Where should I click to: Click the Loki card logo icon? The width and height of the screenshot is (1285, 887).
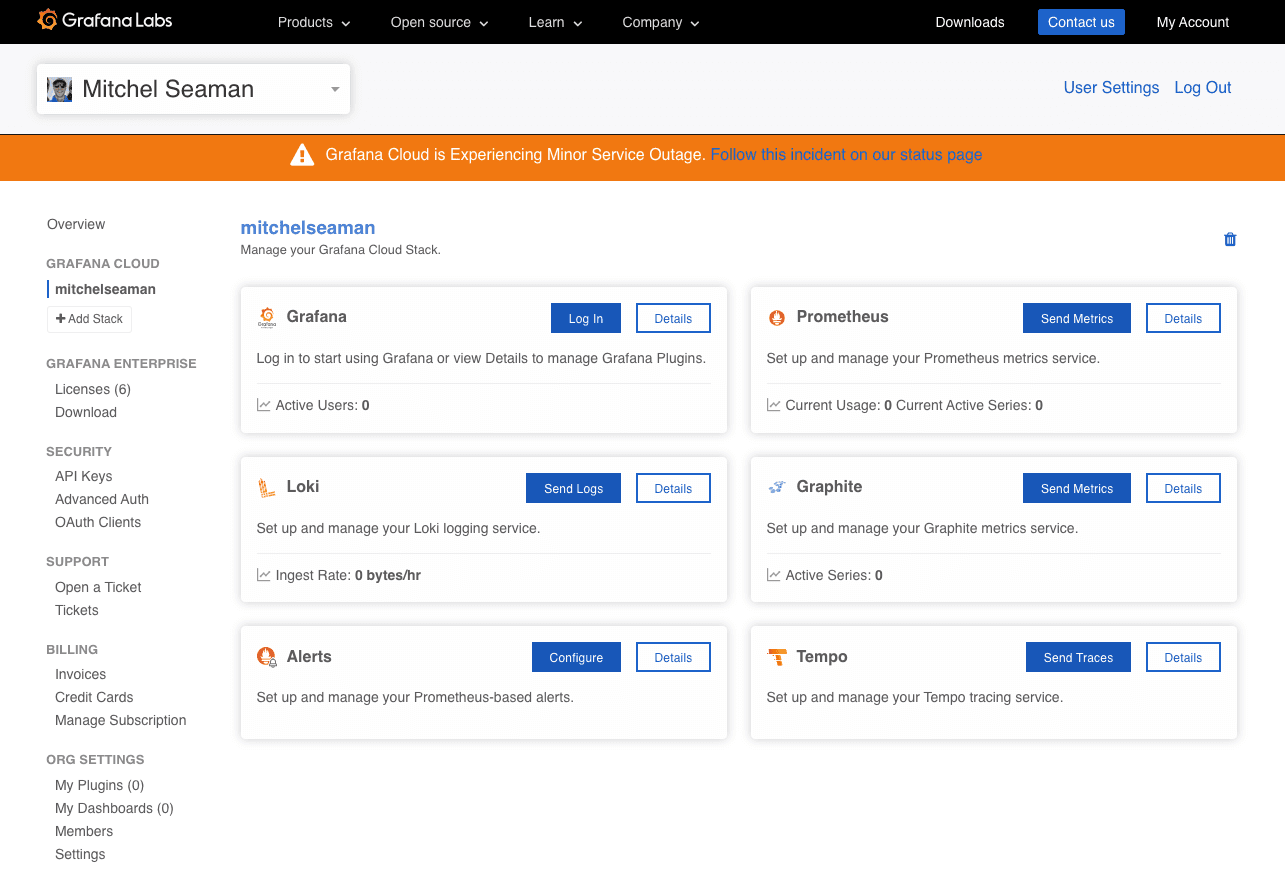[267, 487]
